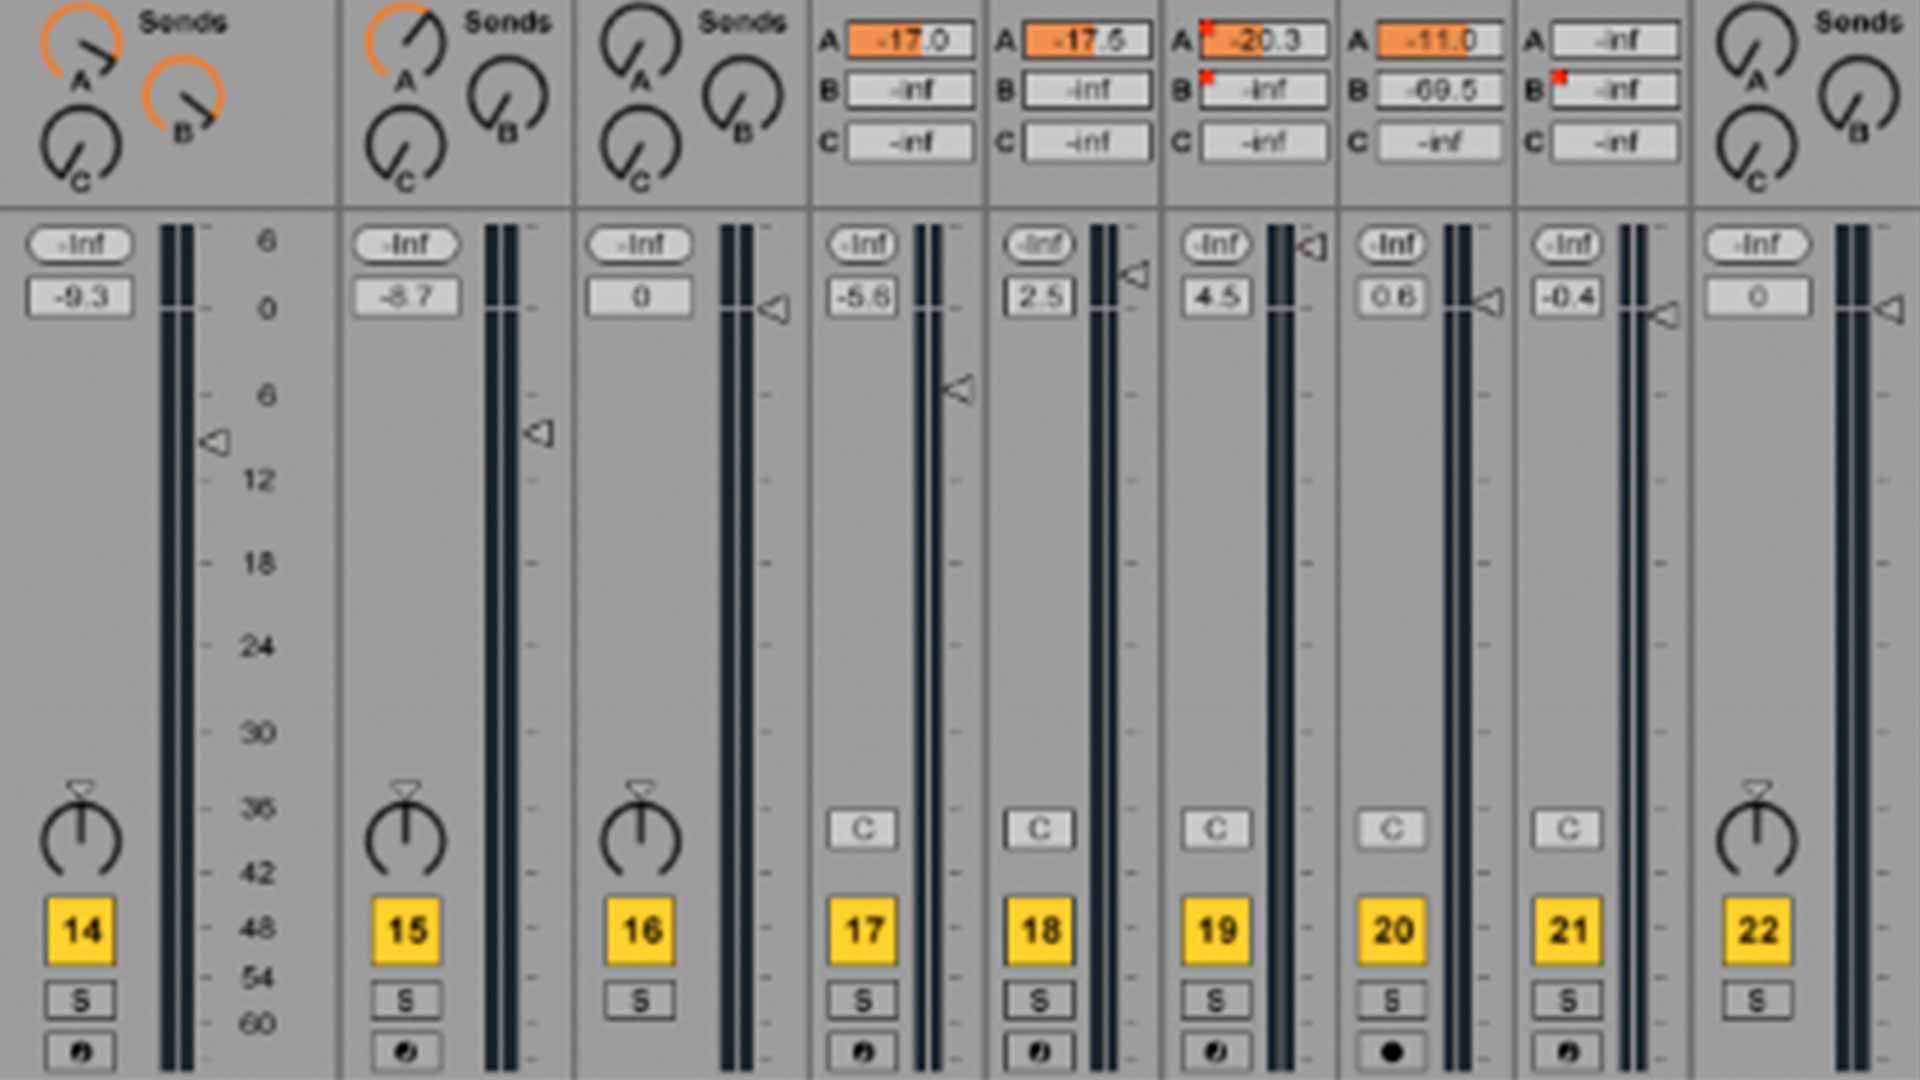Click the volume field showing 4.5 on track 19

(x=1216, y=297)
